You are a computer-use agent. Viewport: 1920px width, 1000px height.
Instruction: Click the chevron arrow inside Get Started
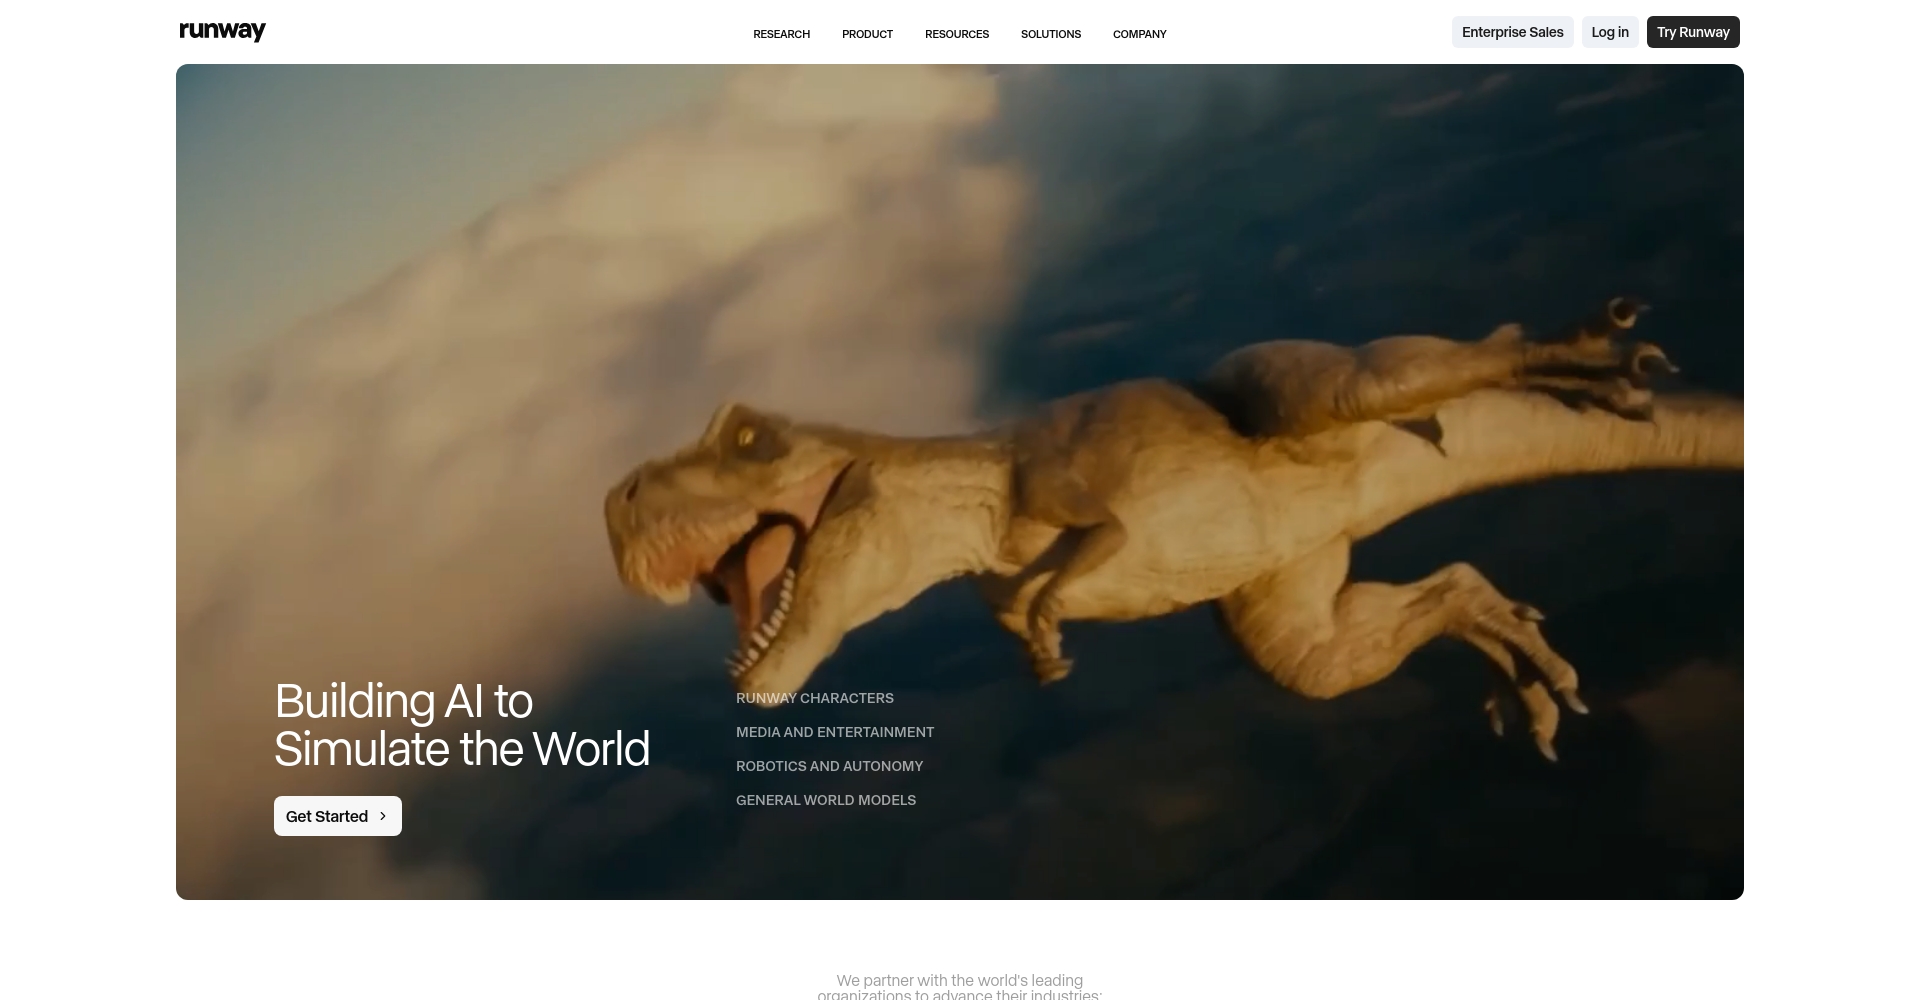383,816
